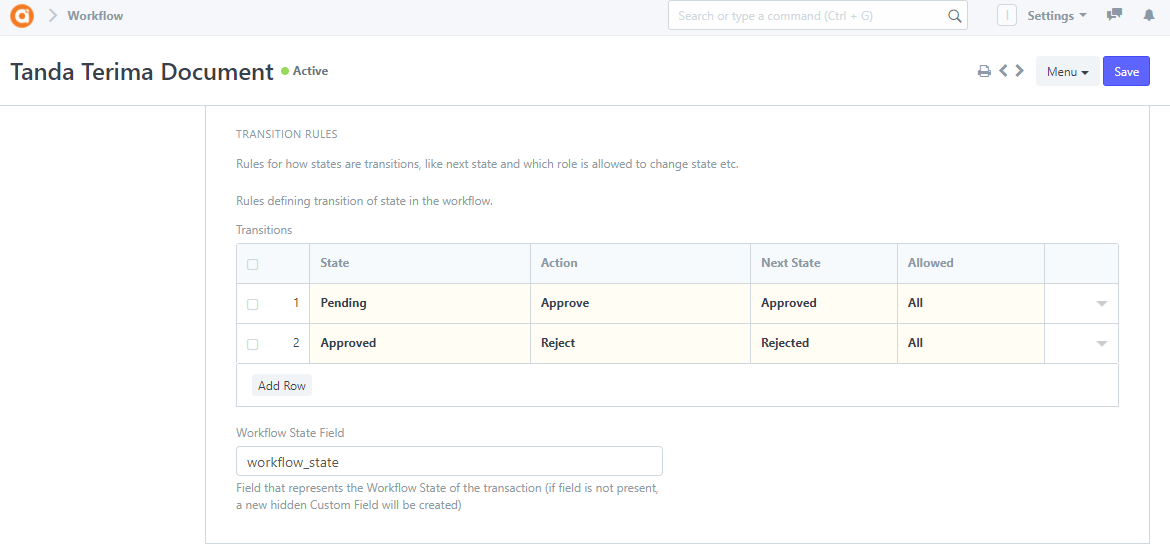The height and width of the screenshot is (555, 1170).
Task: Click the Action column header
Action: (640, 263)
